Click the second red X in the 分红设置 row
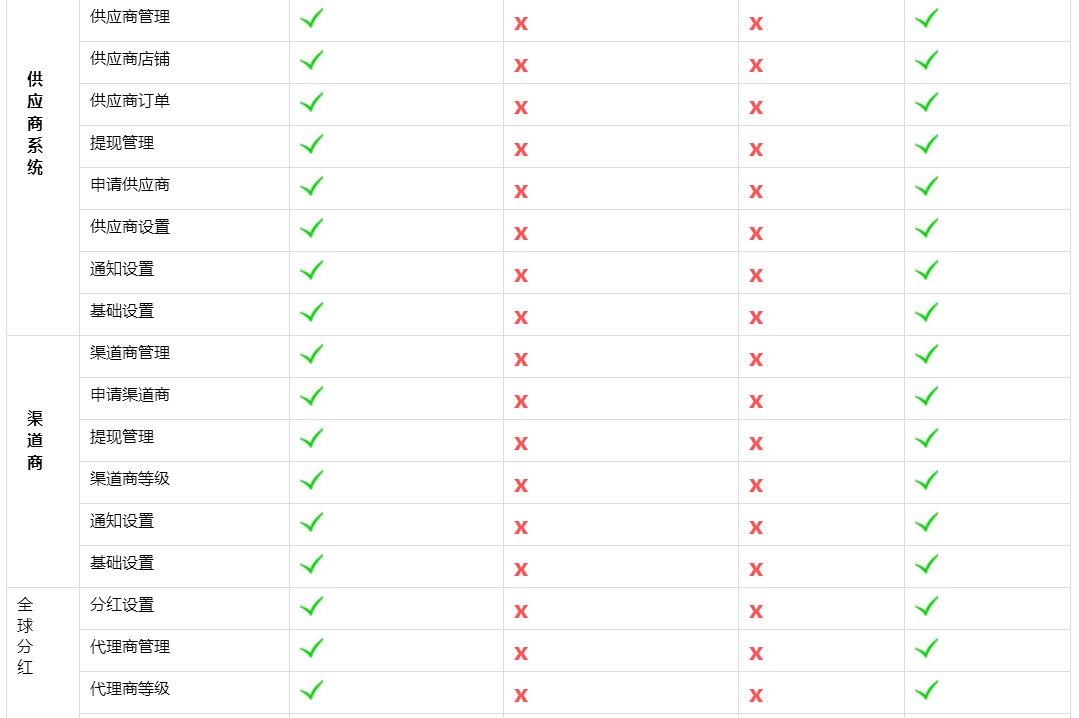Viewport: 1079px width, 718px height. 756,611
